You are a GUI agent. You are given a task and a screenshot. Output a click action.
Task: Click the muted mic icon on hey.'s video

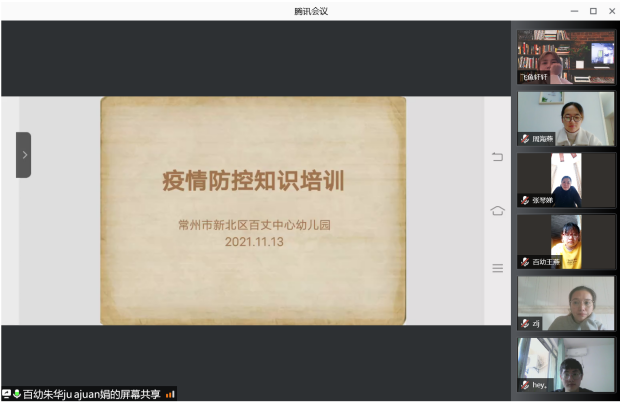pos(524,385)
